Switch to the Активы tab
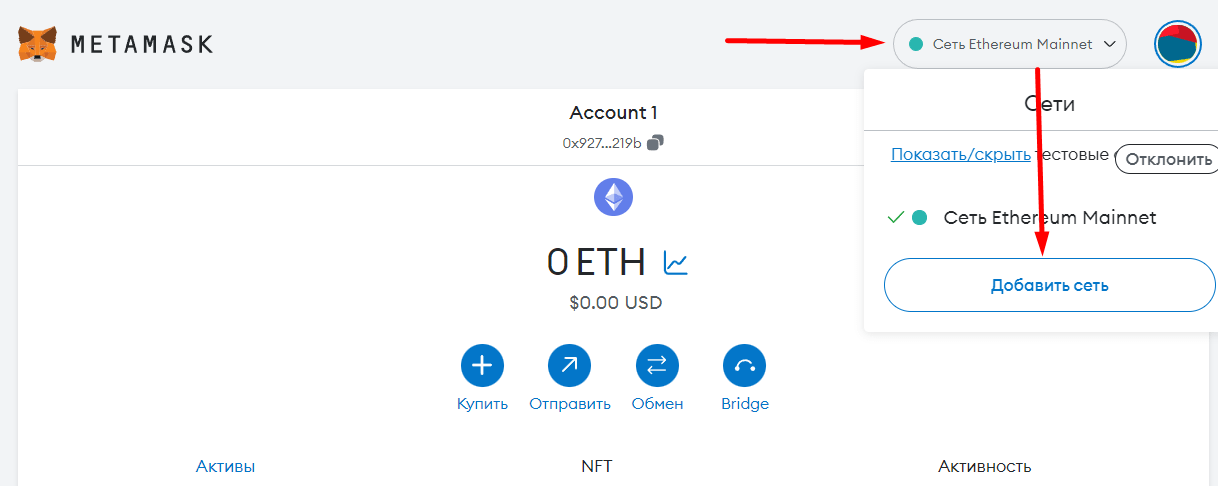The image size is (1218, 486). [x=225, y=466]
